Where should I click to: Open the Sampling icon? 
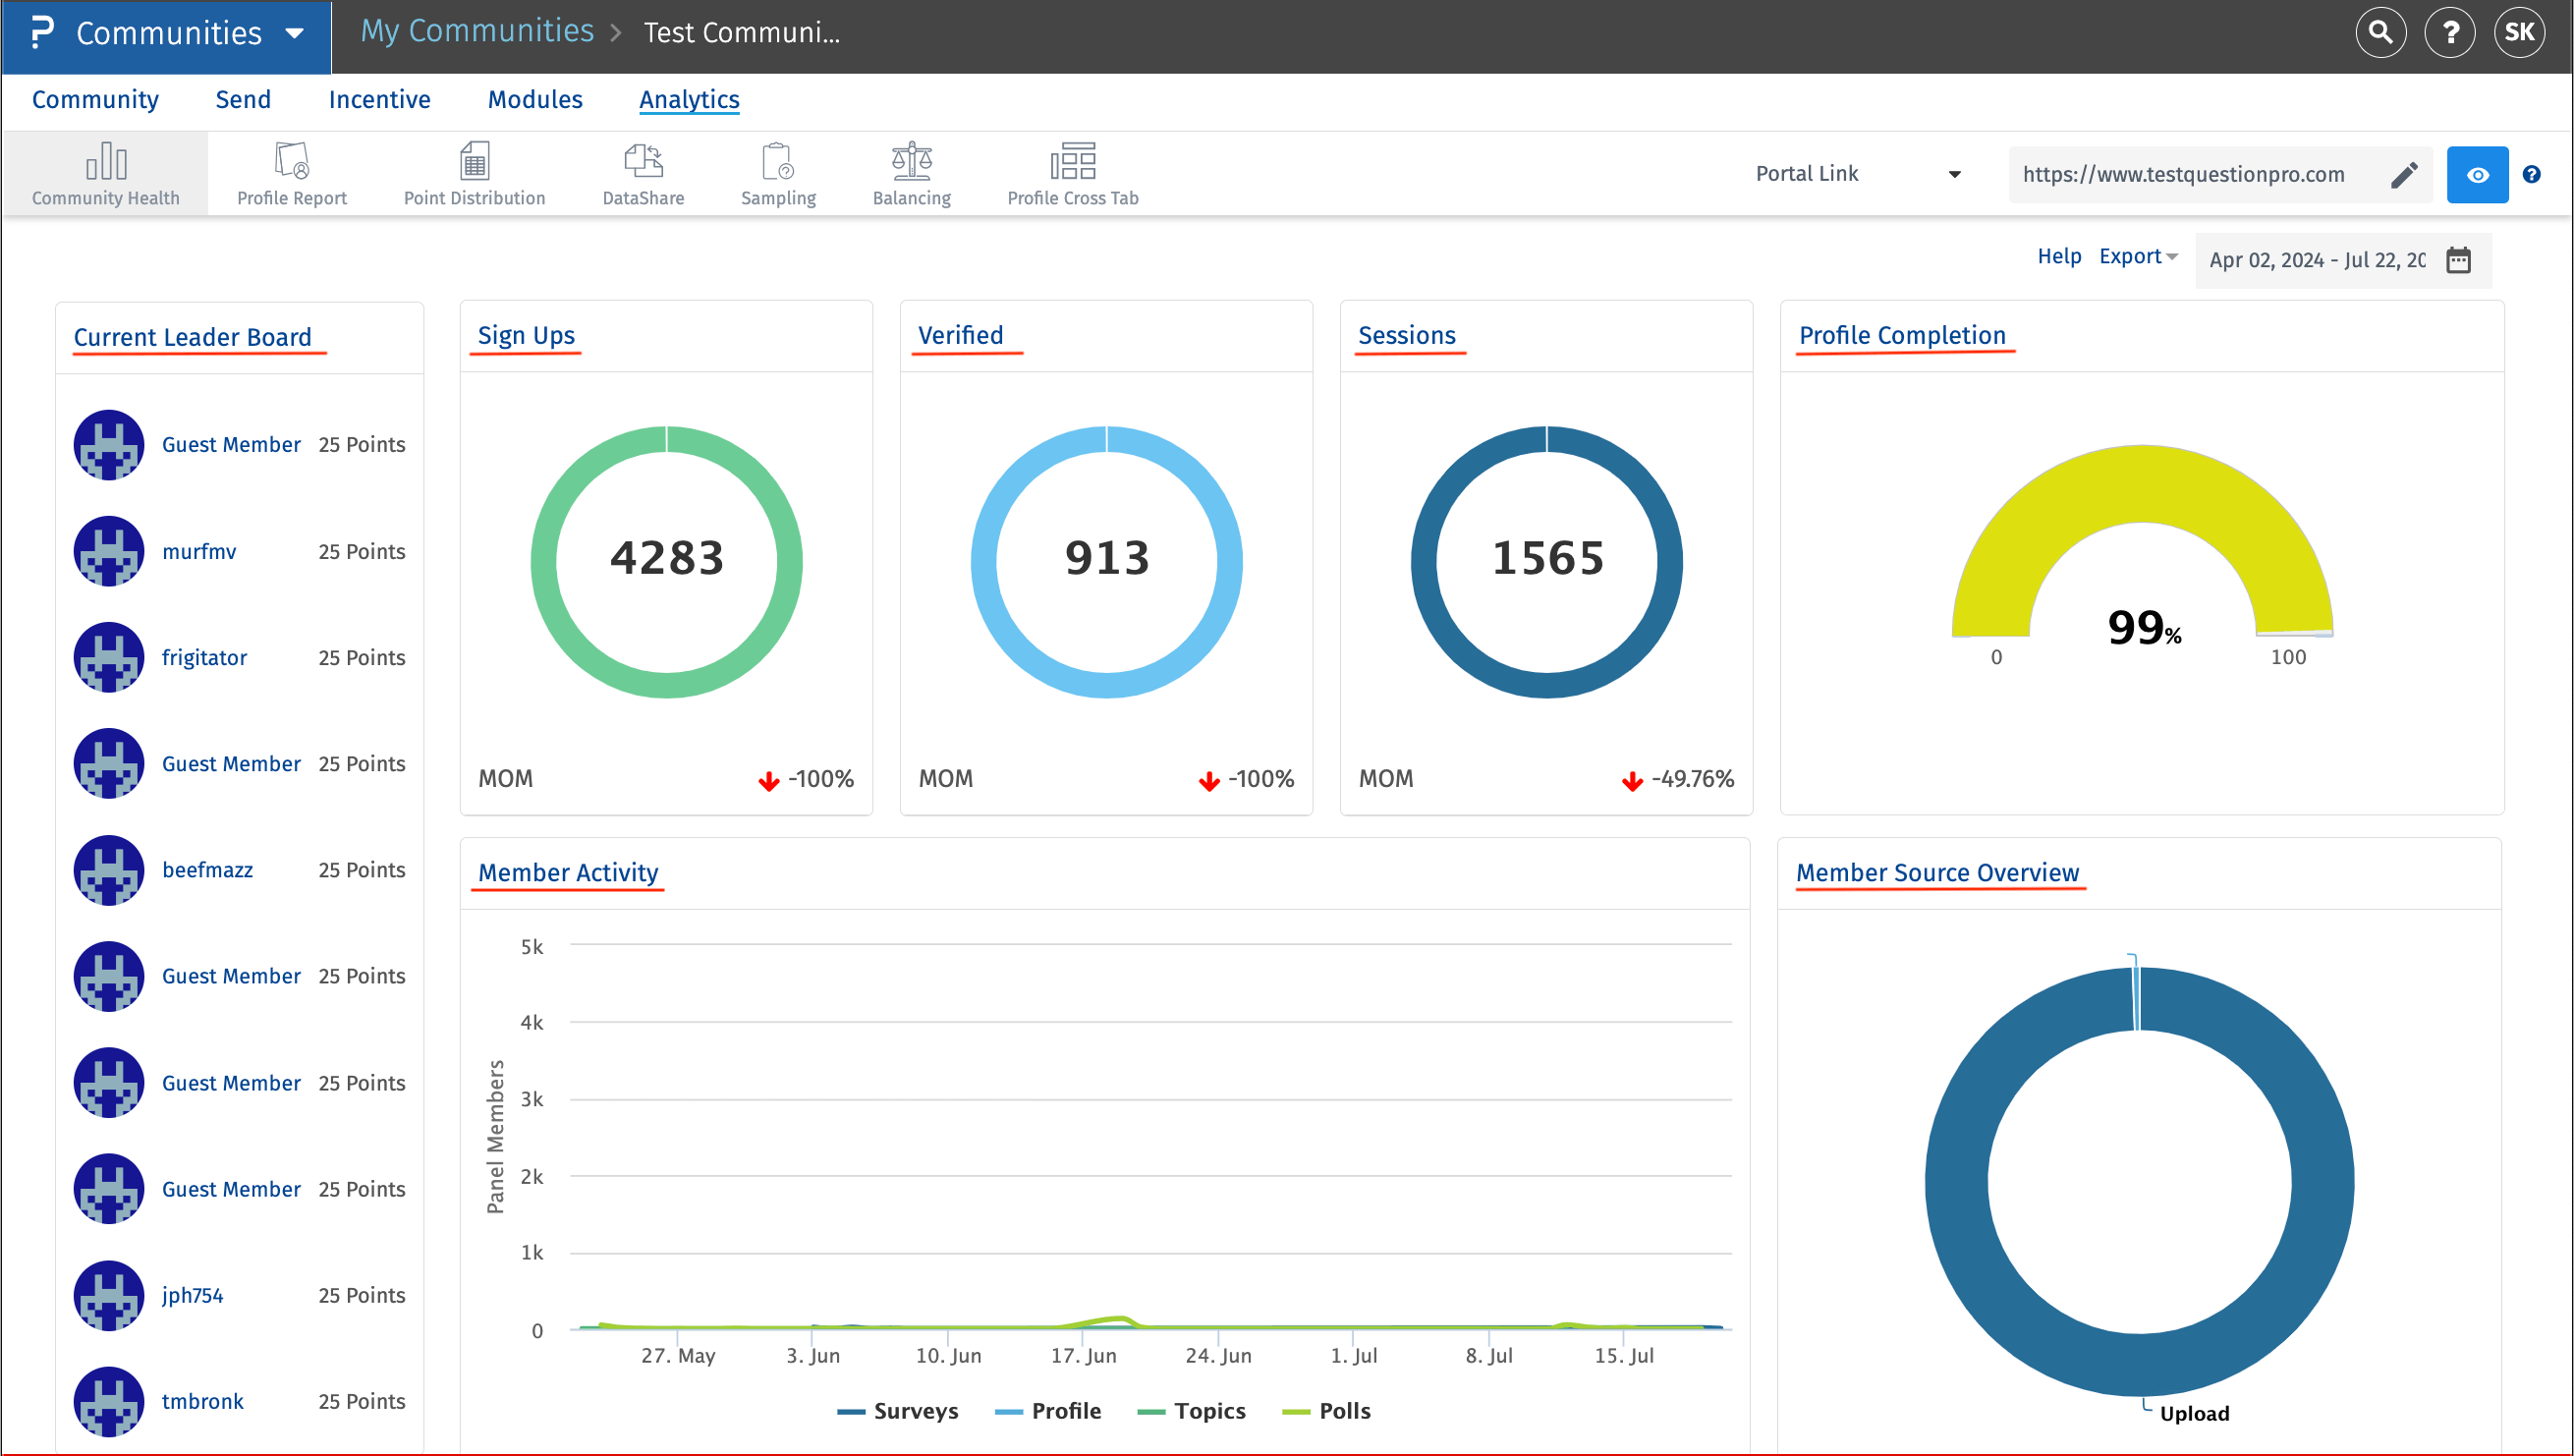pyautogui.click(x=778, y=173)
